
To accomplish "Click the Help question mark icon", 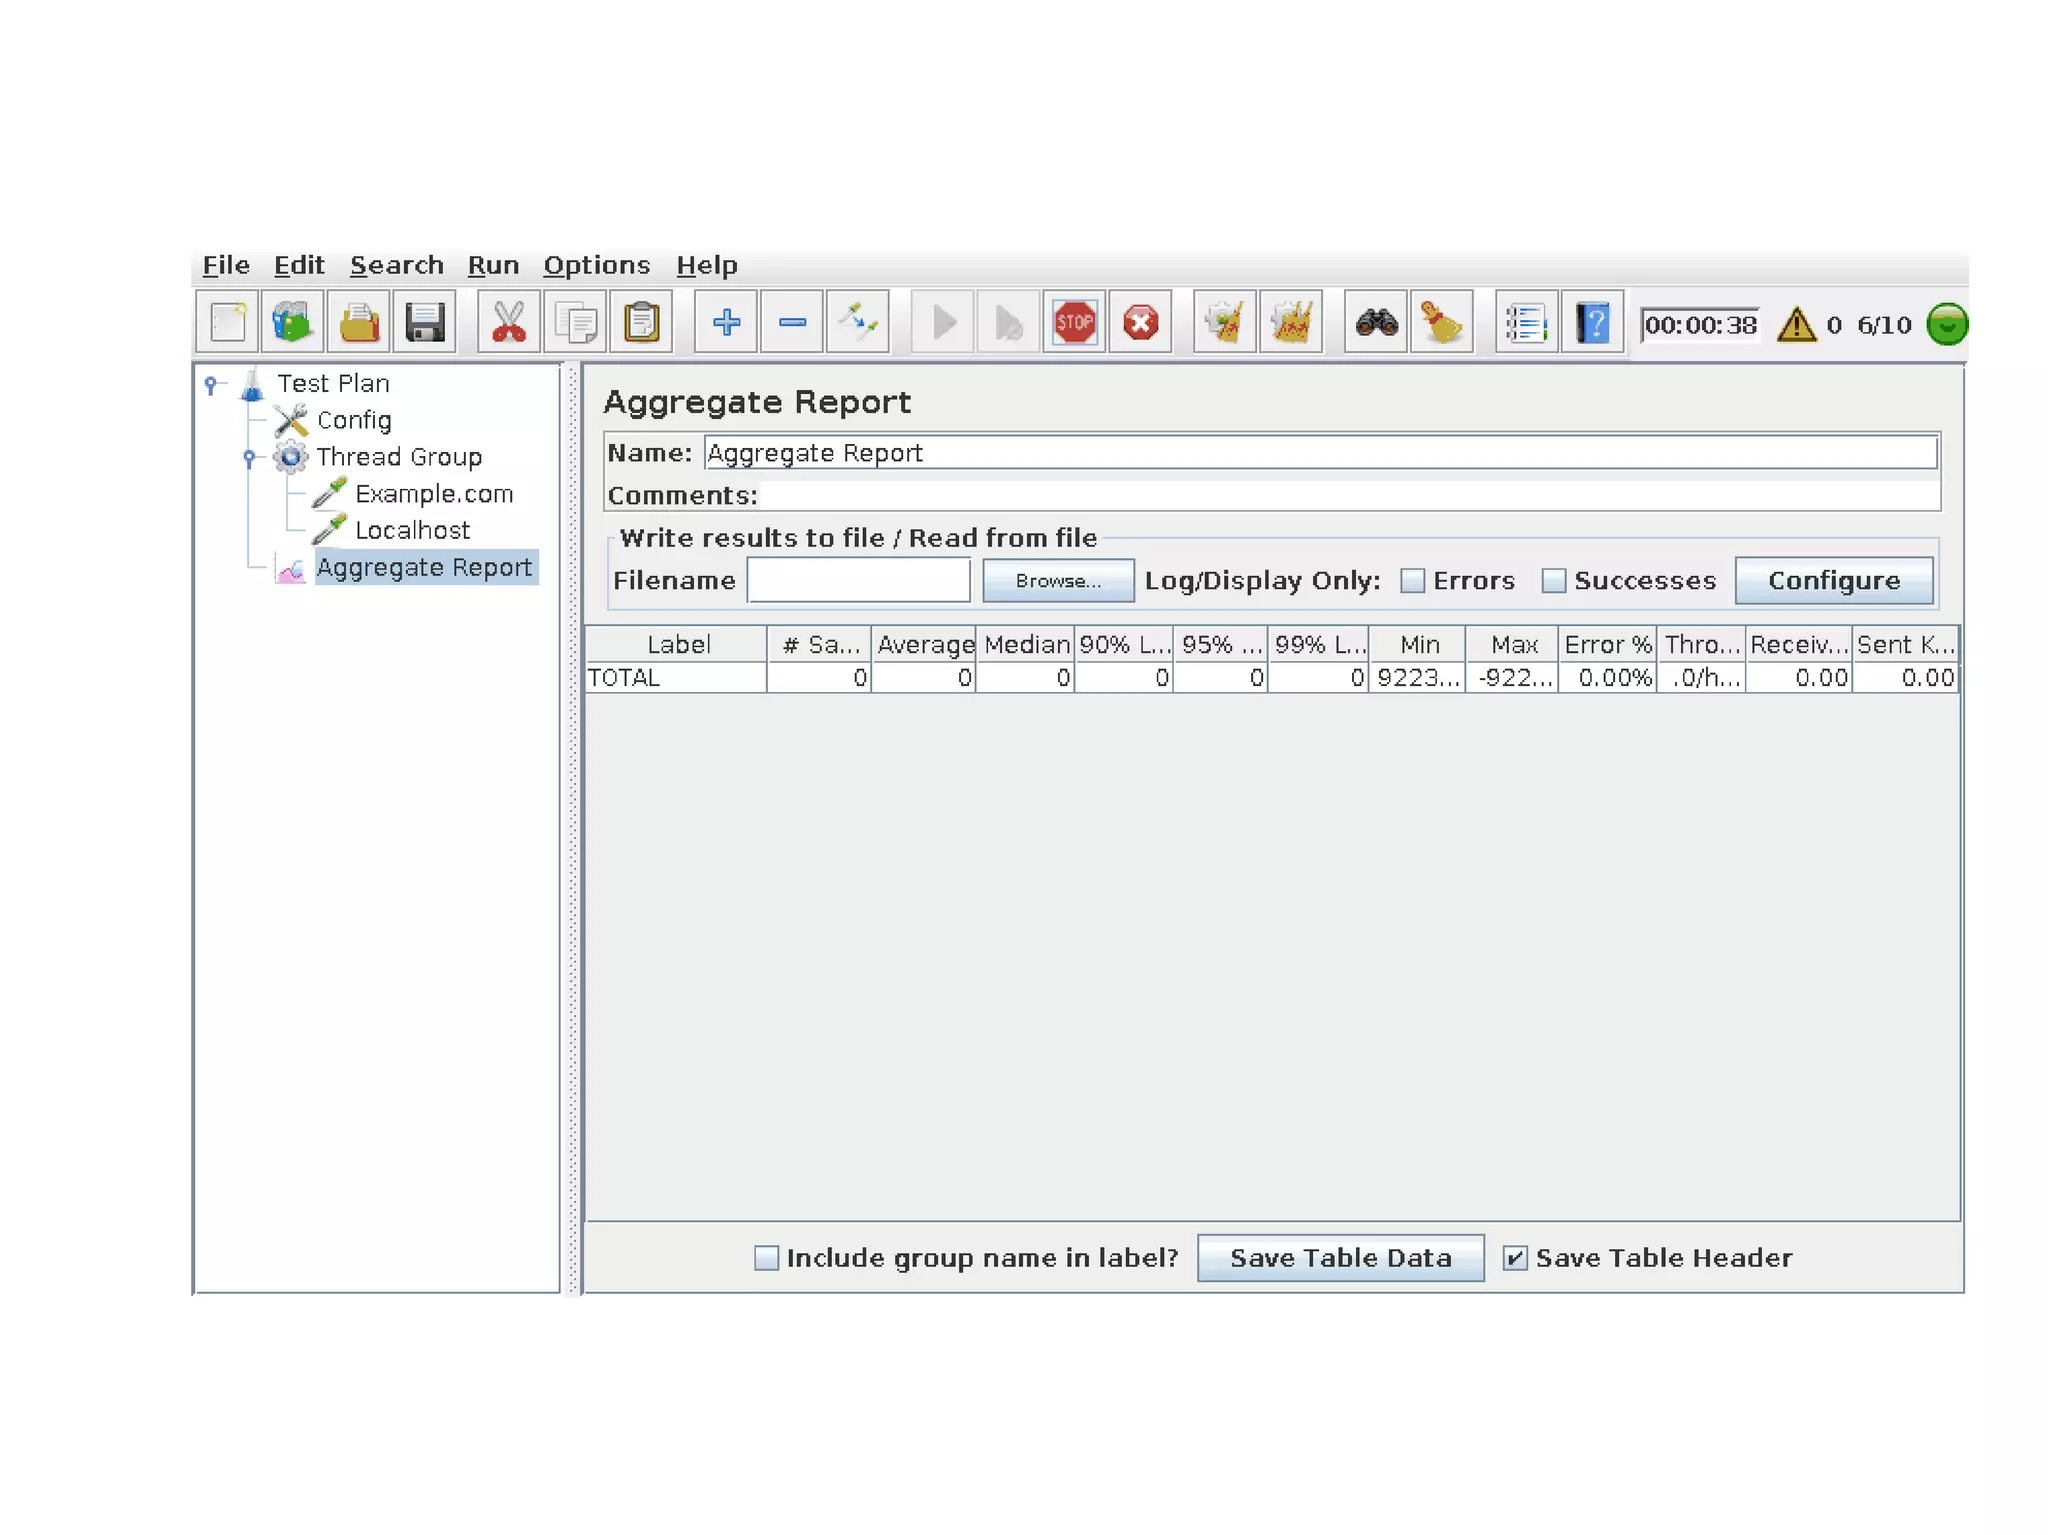I will click(1592, 323).
